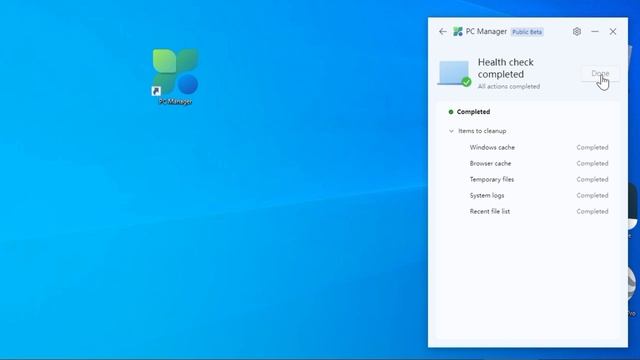Click the laptop health check icon
The image size is (640, 360).
pos(454,73)
